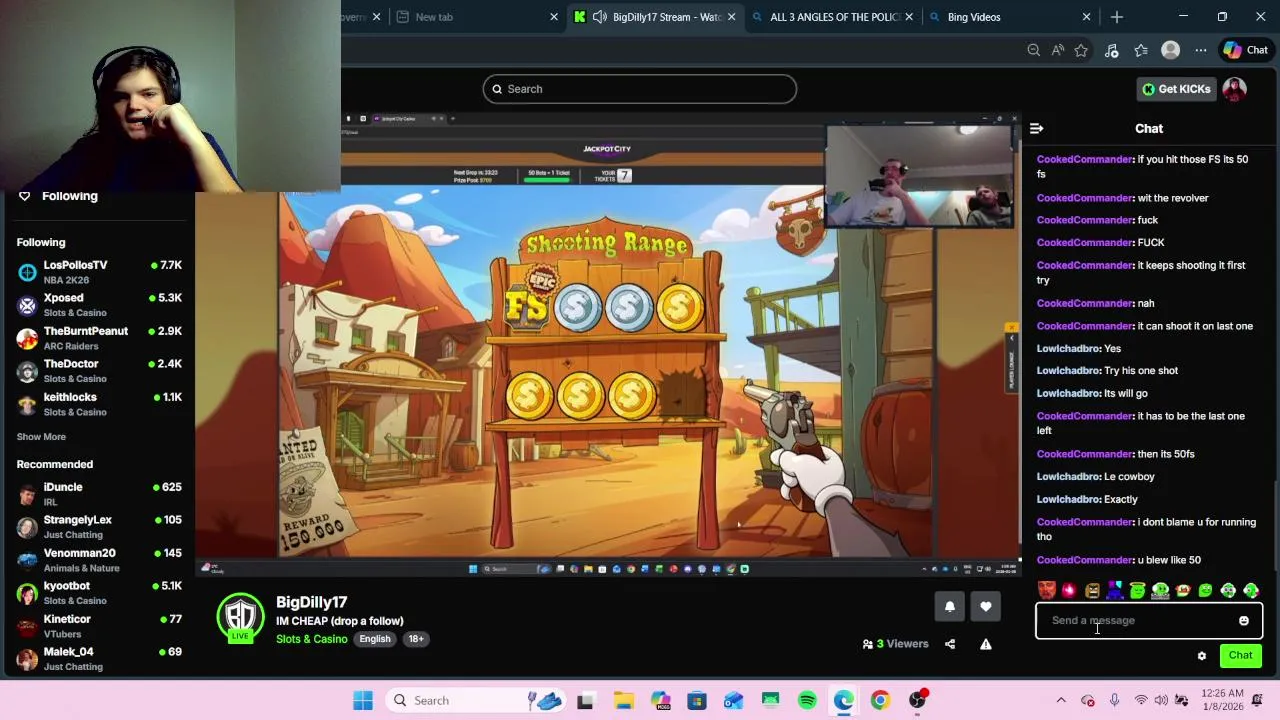Click the 3 Viewers count
The height and width of the screenshot is (720, 1280).
(x=896, y=644)
